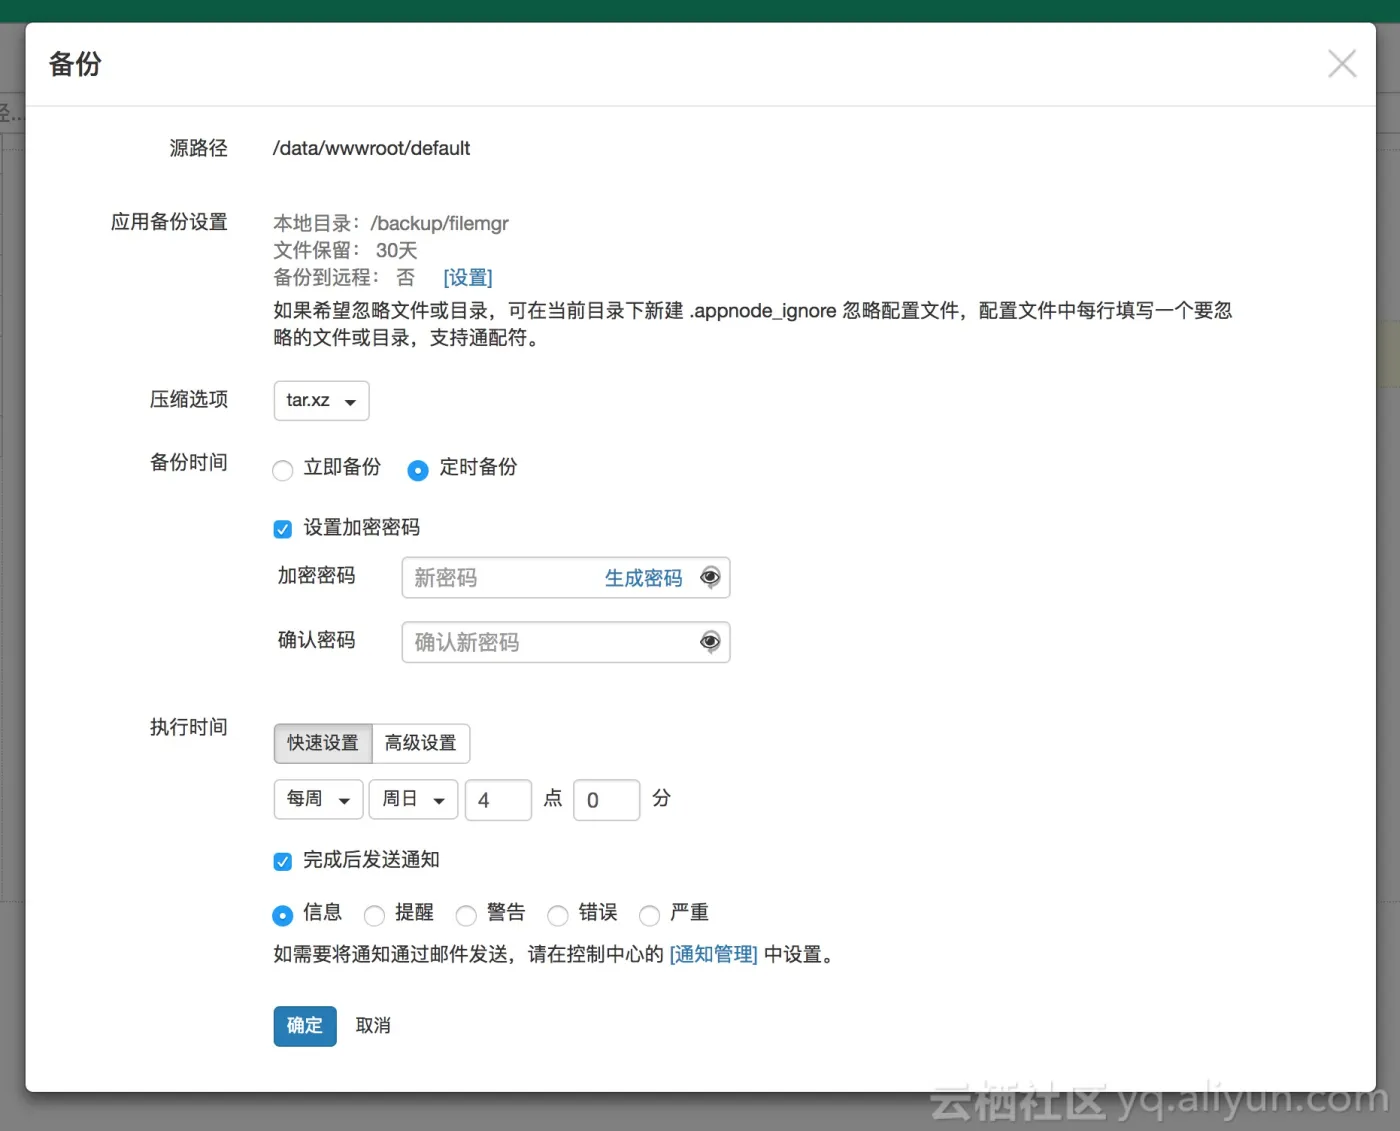This screenshot has height=1131, width=1400.
Task: Choose the 错误 notification level
Action: [x=558, y=914]
